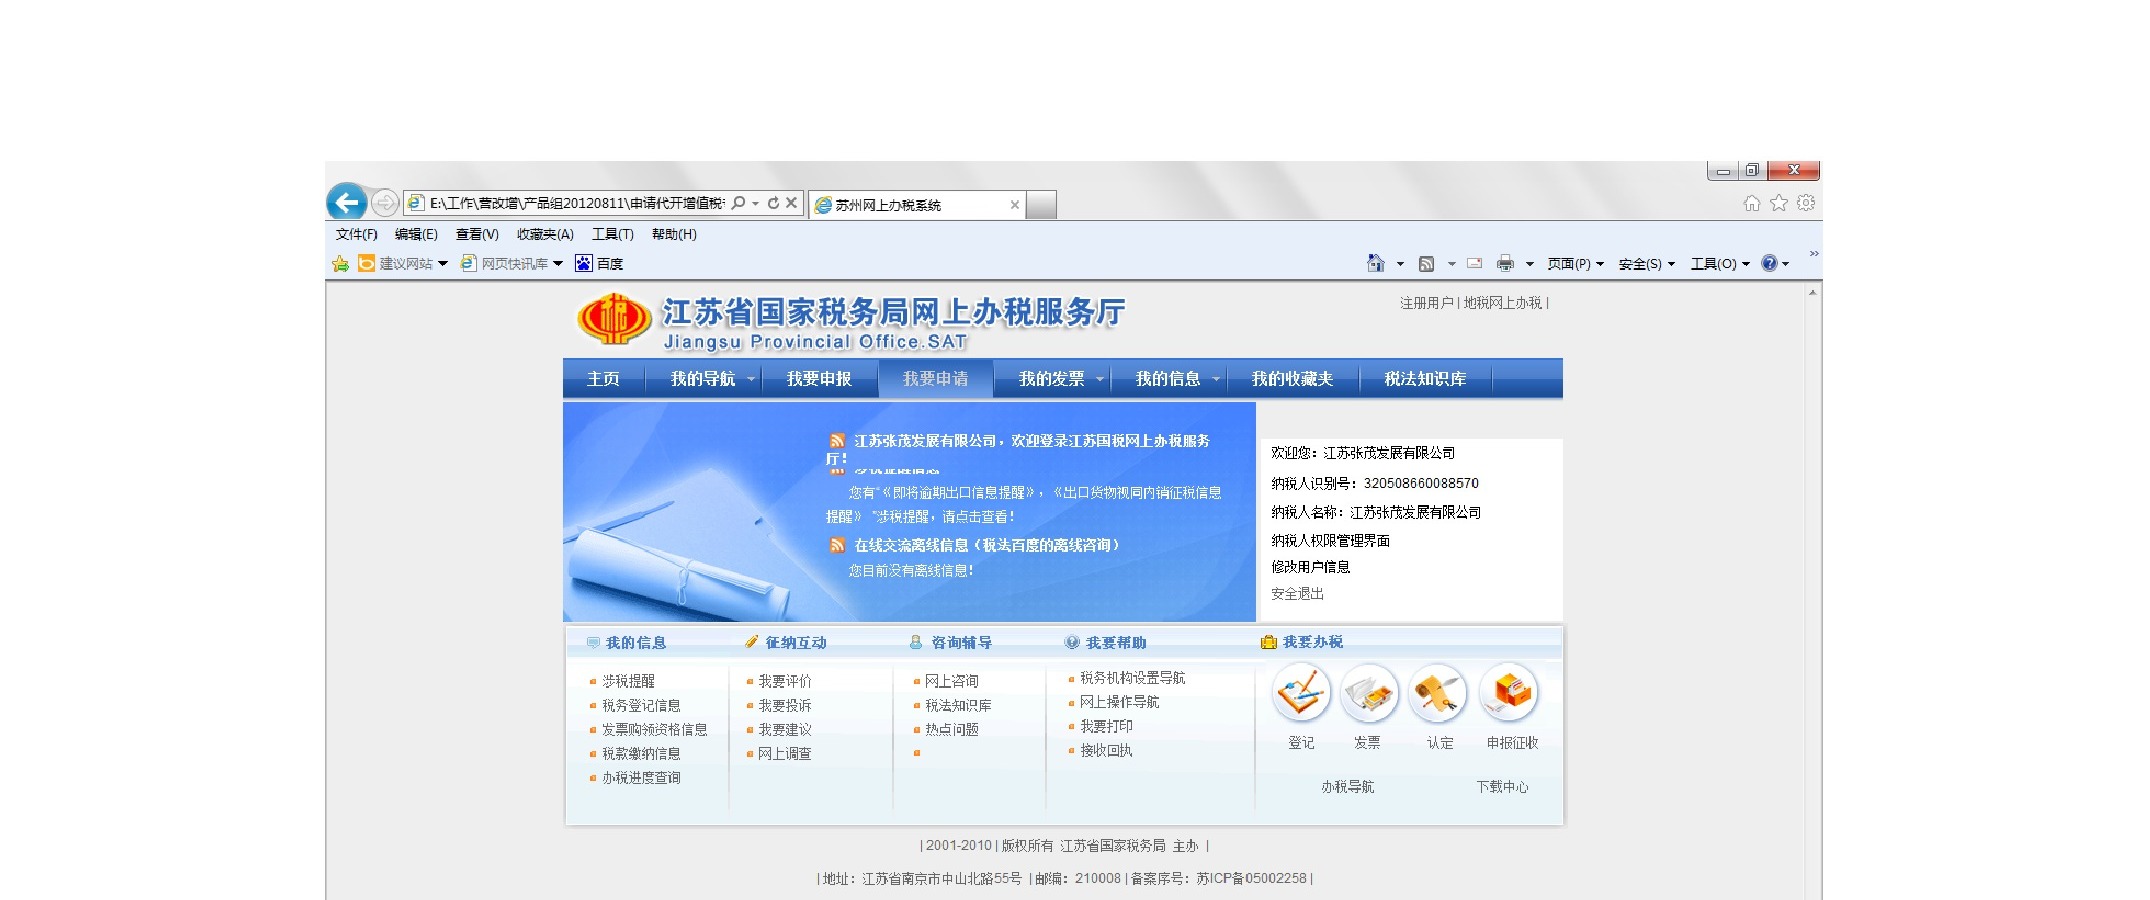Open the 帮助(H) menu
This screenshot has width=2150, height=900.
pos(674,234)
